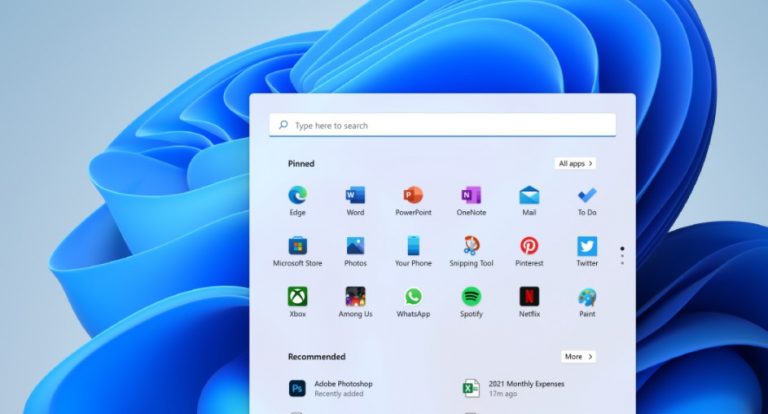Launch the Twitter app

click(x=587, y=252)
